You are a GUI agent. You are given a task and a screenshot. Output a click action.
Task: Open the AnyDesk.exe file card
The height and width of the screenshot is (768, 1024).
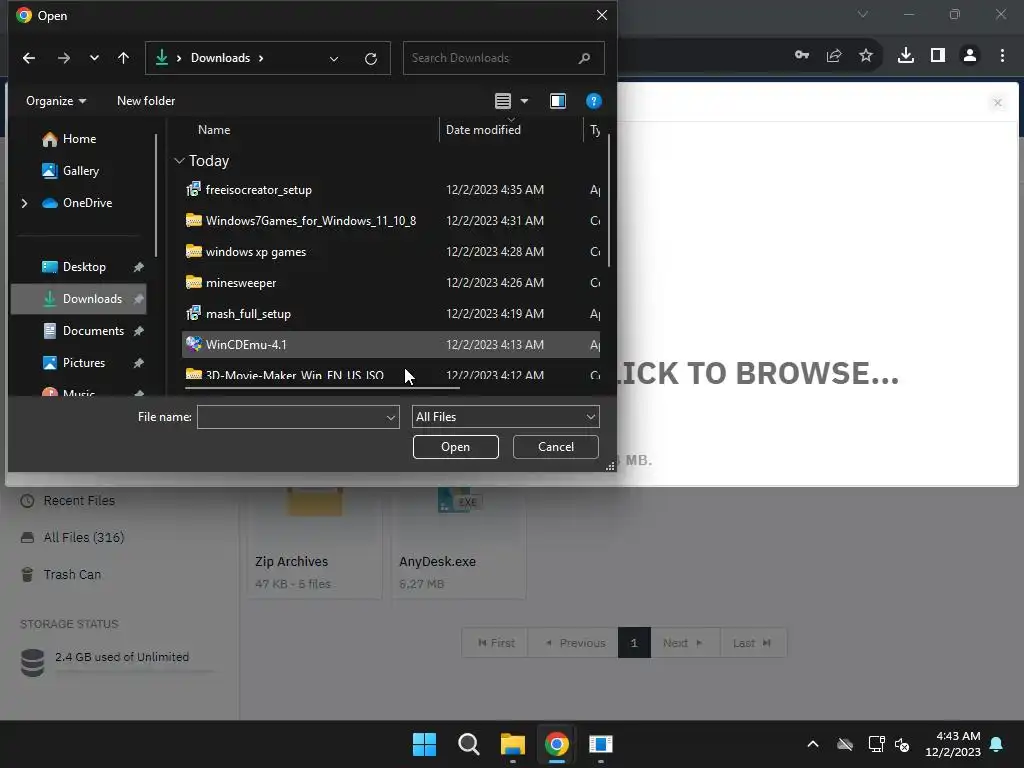click(x=458, y=542)
